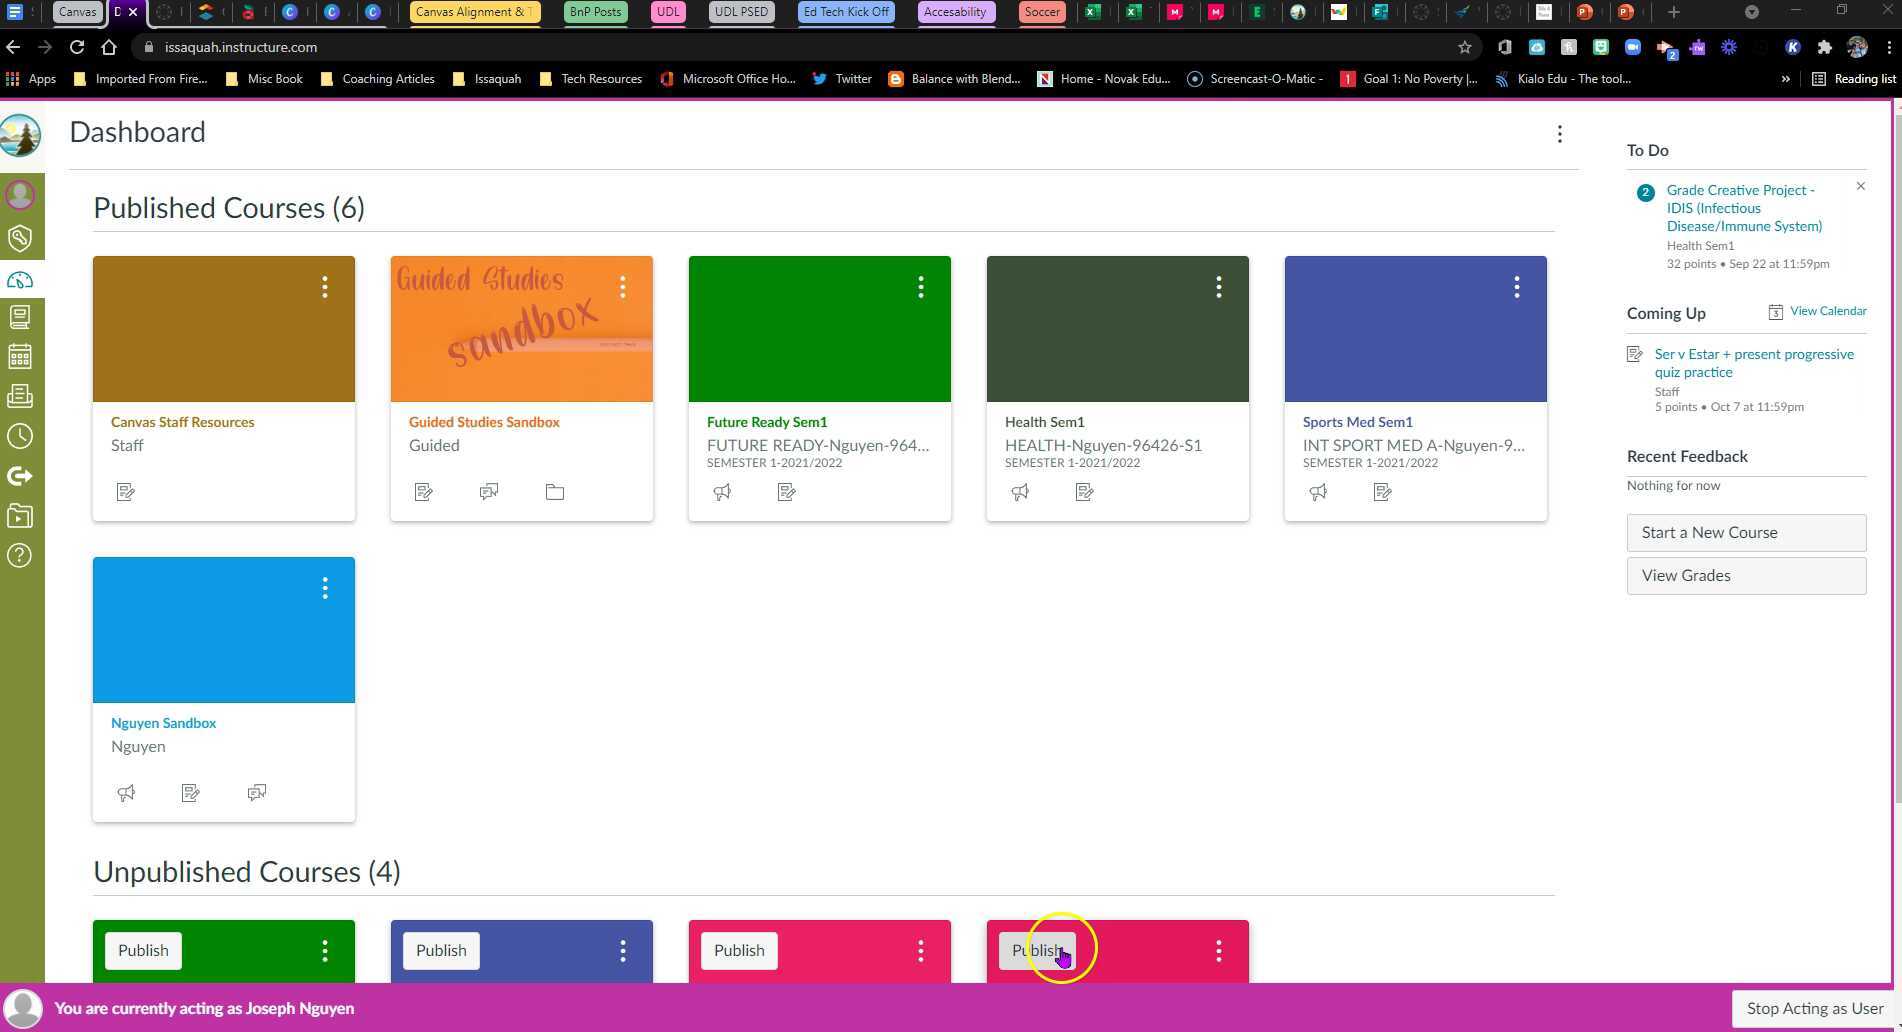Dismiss the Grade Creative Project to-do item
1902x1032 pixels.
coord(1860,187)
